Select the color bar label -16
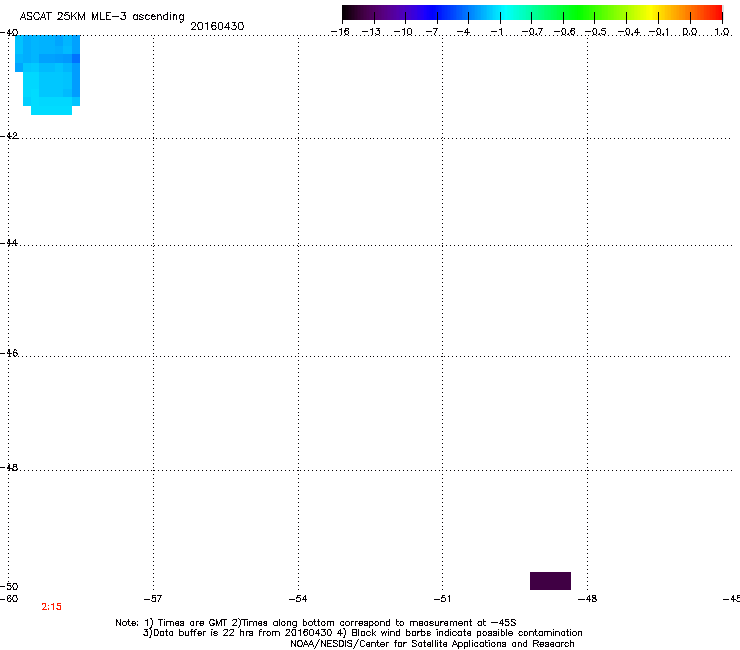 tap(340, 32)
